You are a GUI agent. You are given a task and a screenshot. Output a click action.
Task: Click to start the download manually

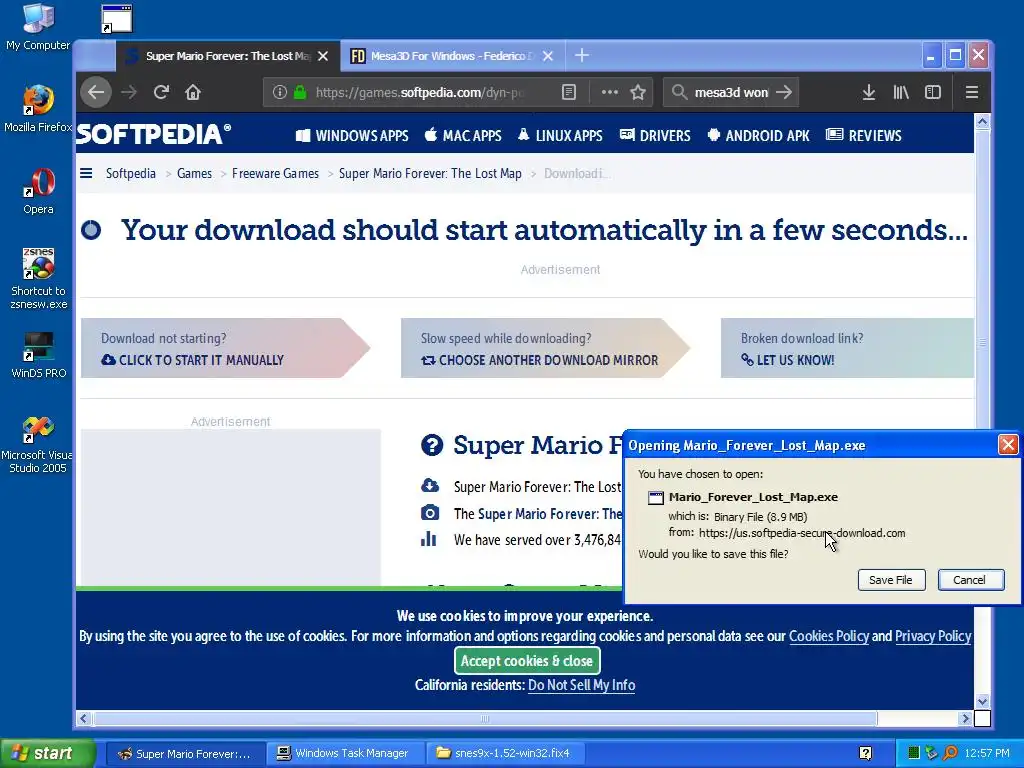pos(193,360)
